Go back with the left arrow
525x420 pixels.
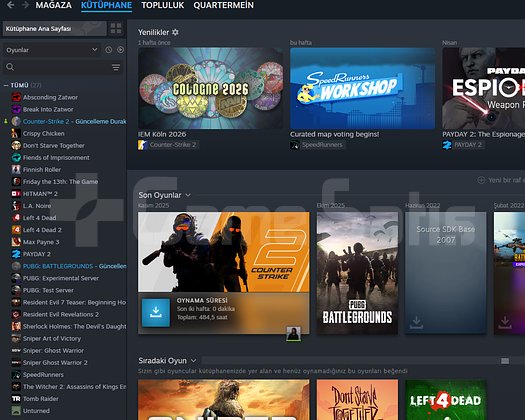[10, 5]
